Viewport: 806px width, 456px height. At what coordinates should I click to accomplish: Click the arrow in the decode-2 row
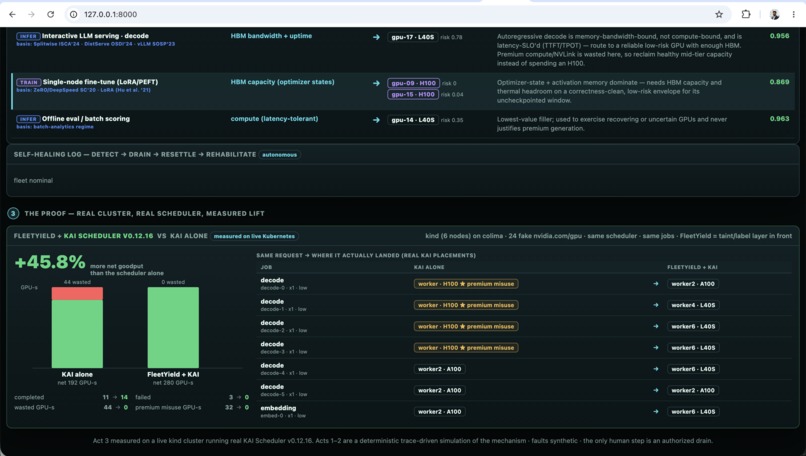point(655,326)
